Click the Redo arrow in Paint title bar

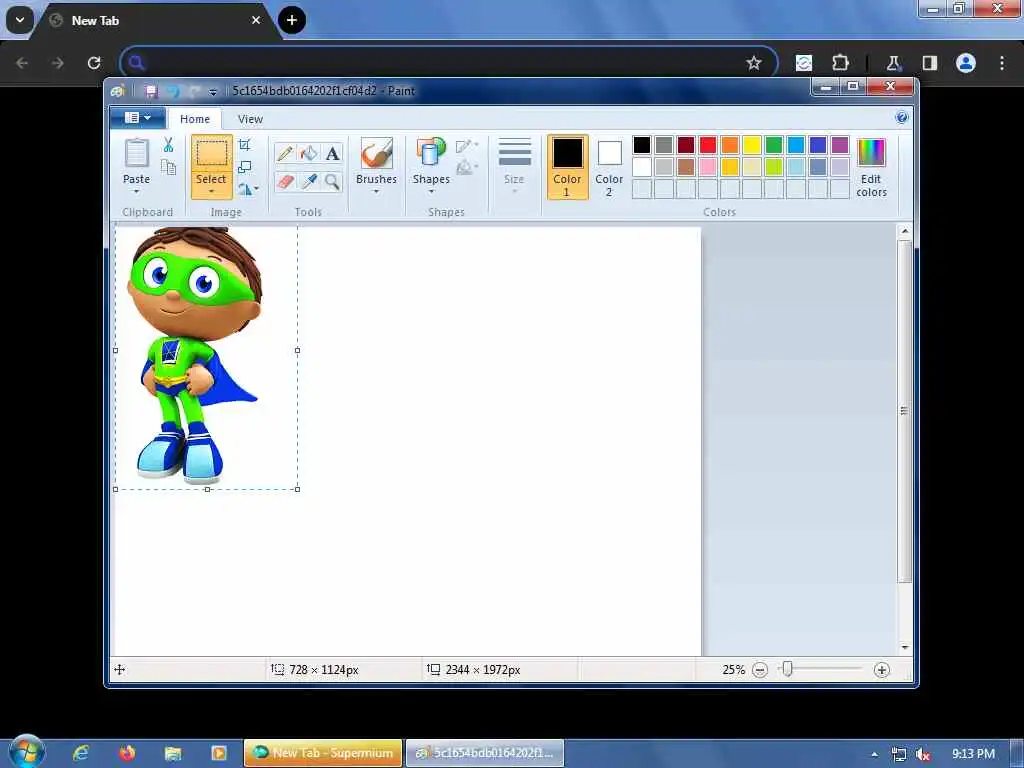[x=195, y=91]
